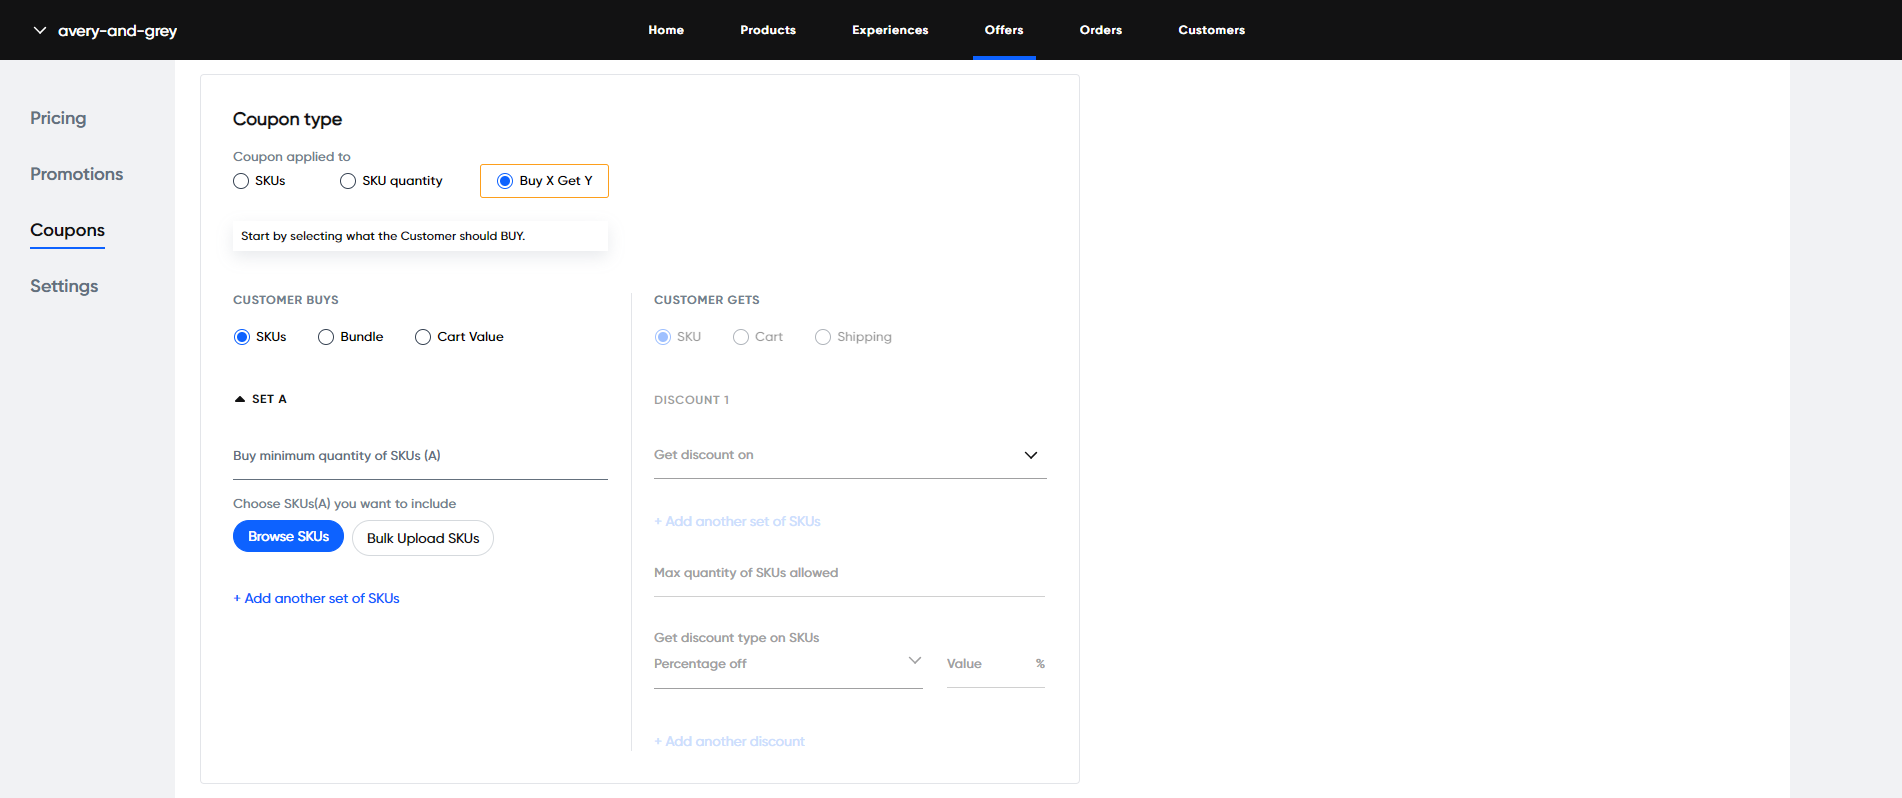Screen dimensions: 1902x798
Task: Focus the Buy minimum quantity of SKUs field
Action: [x=420, y=456]
